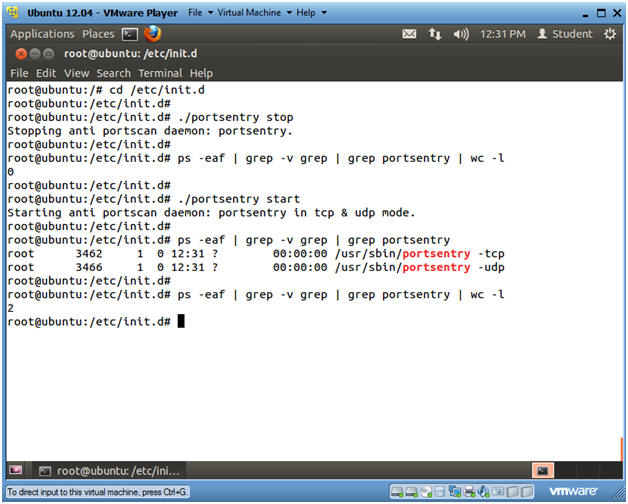Viewport: 628px width, 504px height.
Task: Click the CD/DVD drive device icon
Action: [x=426, y=492]
